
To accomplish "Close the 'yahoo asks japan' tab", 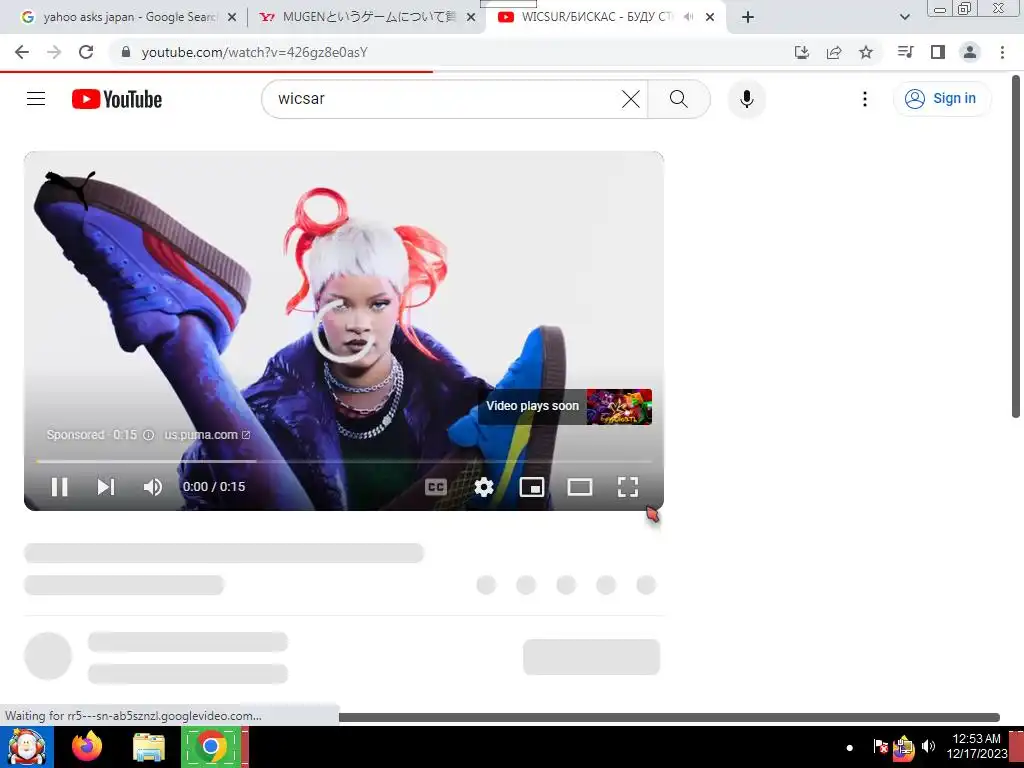I will point(232,18).
